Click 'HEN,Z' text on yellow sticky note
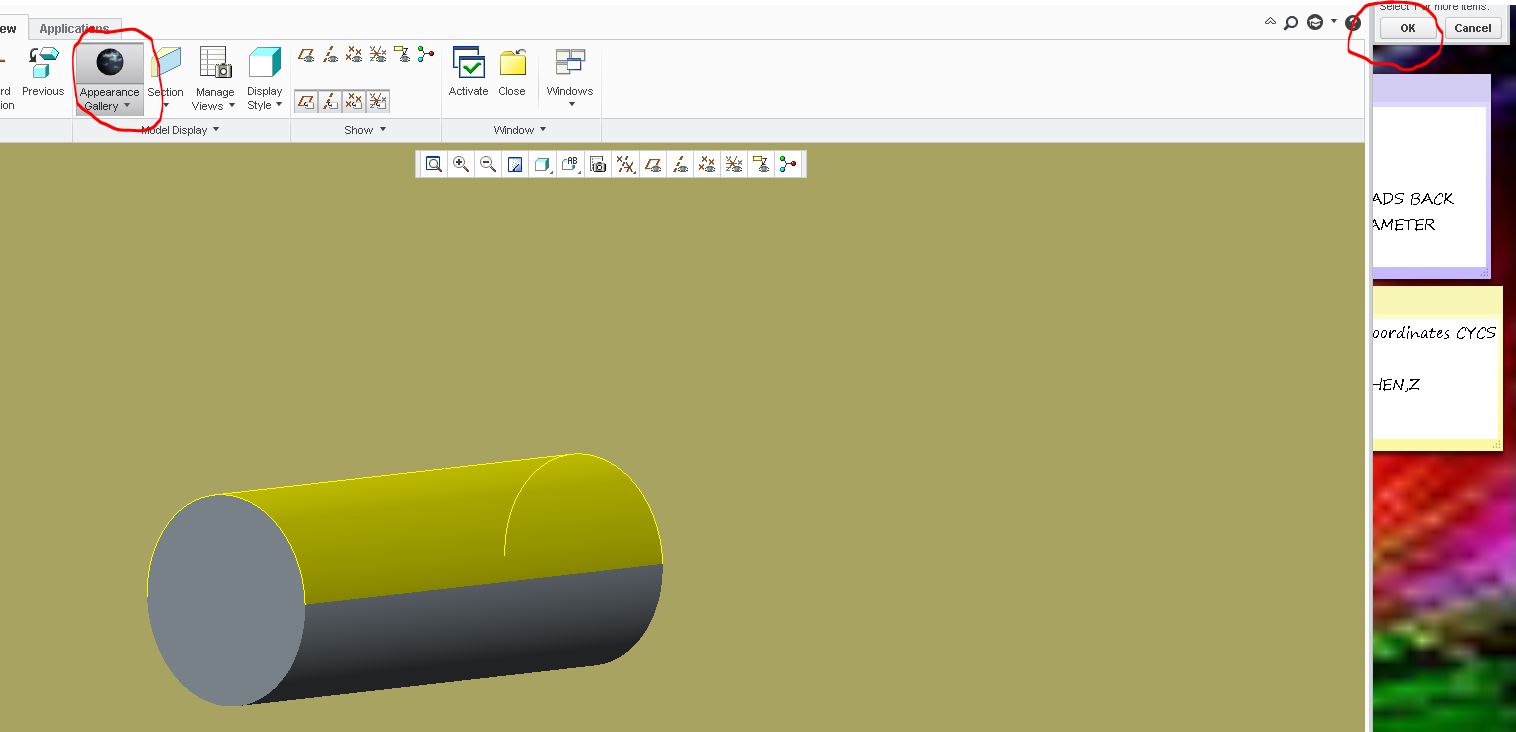This screenshot has height=732, width=1516. pos(1397,385)
